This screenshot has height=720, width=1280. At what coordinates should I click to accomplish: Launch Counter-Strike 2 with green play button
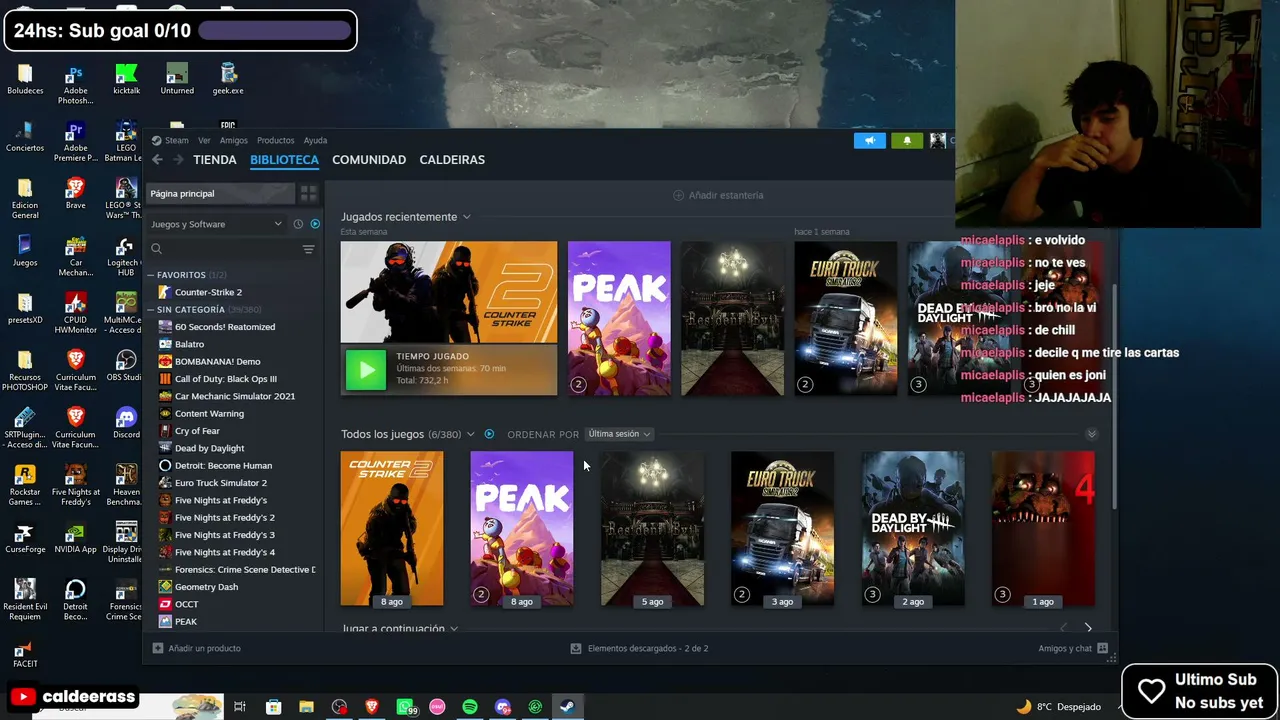pos(366,370)
